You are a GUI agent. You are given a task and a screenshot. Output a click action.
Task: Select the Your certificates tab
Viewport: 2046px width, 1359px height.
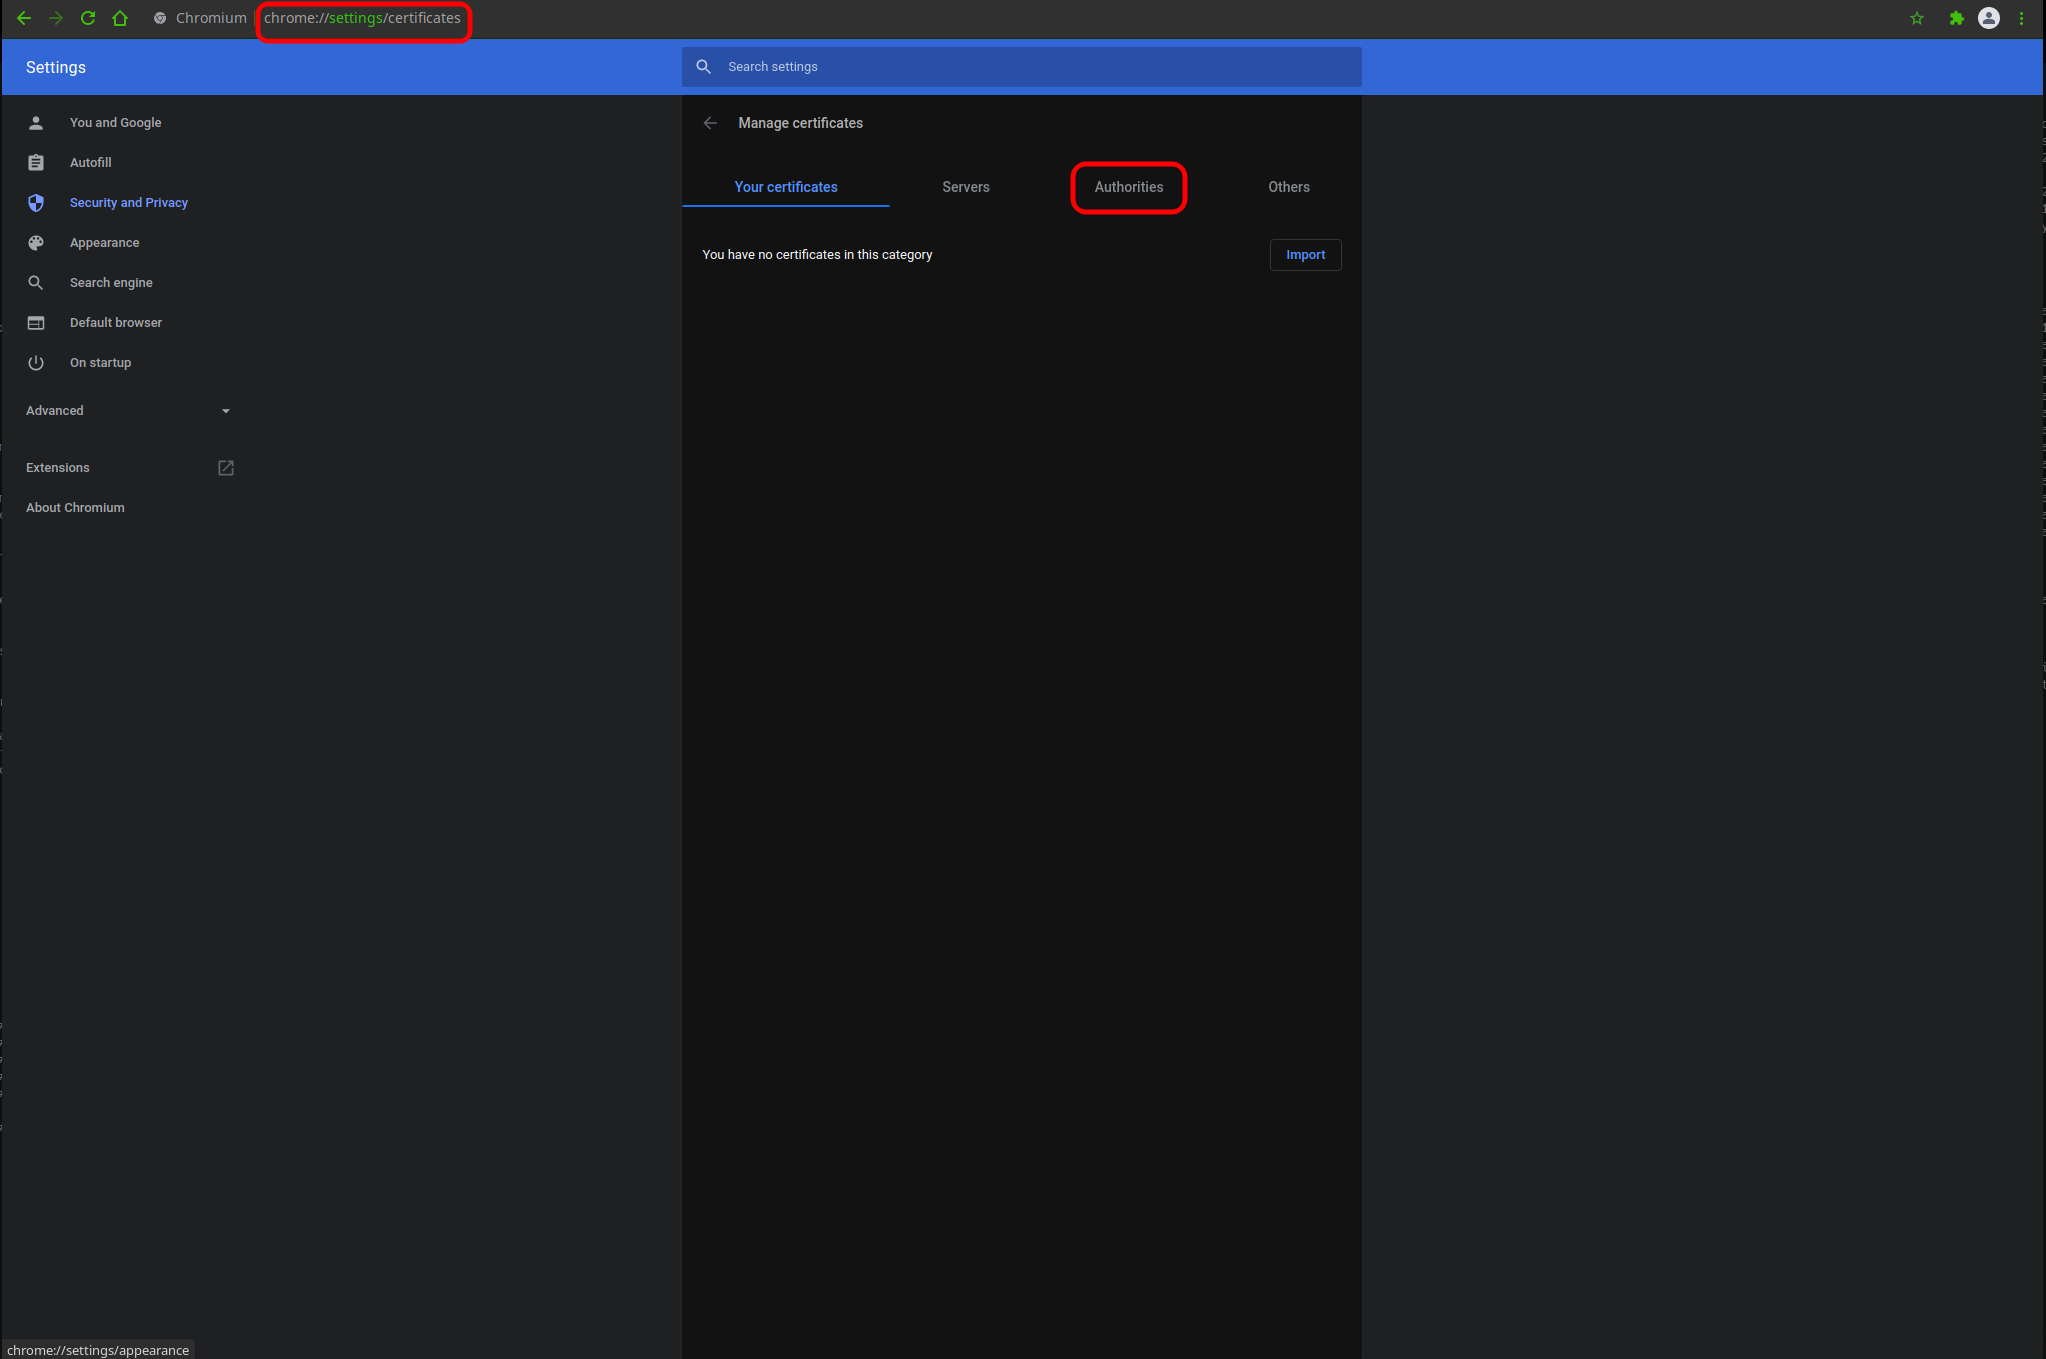(x=786, y=187)
